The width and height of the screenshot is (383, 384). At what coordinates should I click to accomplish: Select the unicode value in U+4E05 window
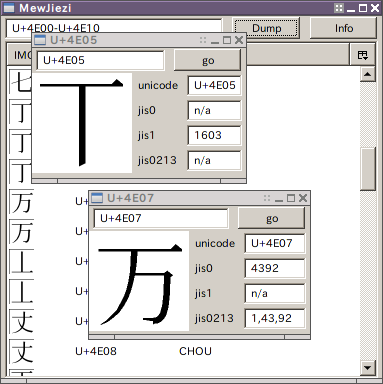[214, 85]
